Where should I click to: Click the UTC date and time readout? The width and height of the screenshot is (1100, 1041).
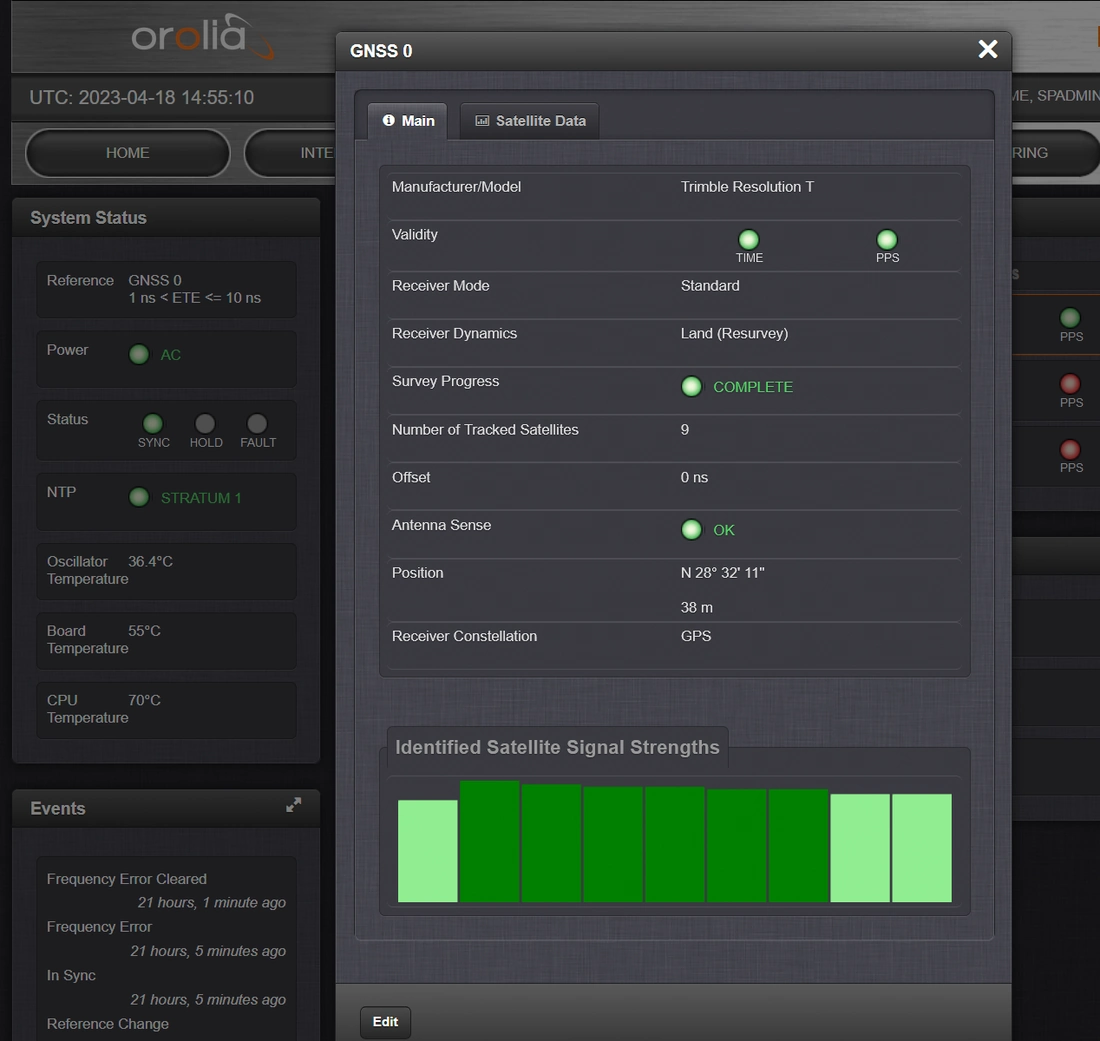[142, 98]
